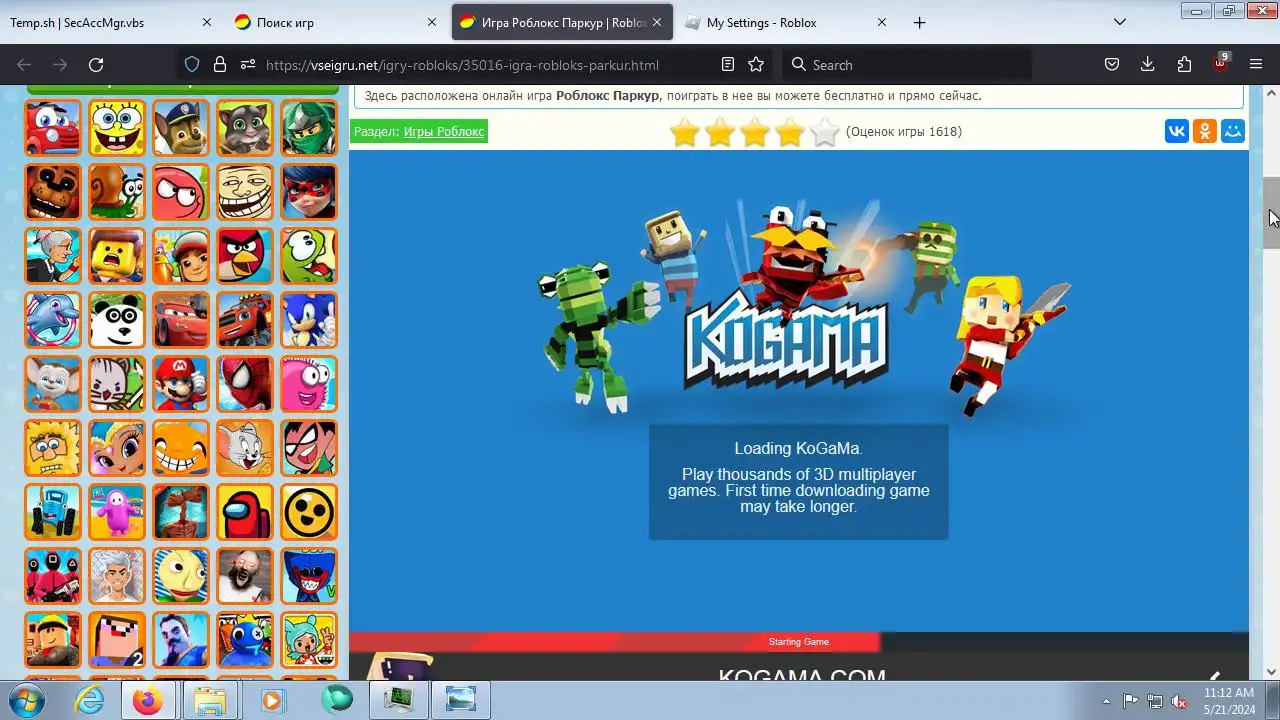
Task: Click the page vertical scrollbar thumb
Action: (x=1272, y=212)
